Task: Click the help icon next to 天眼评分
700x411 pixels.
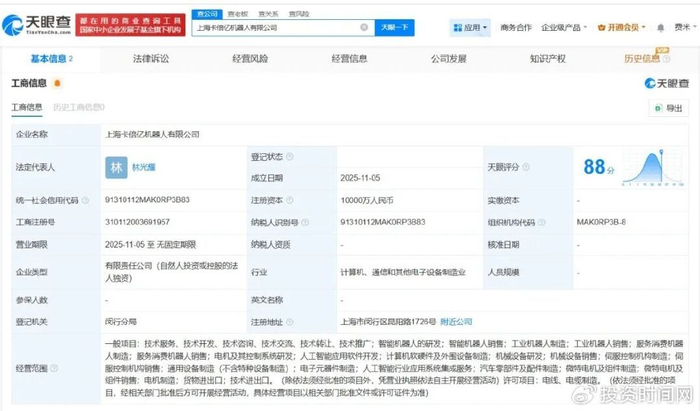Action: click(526, 167)
